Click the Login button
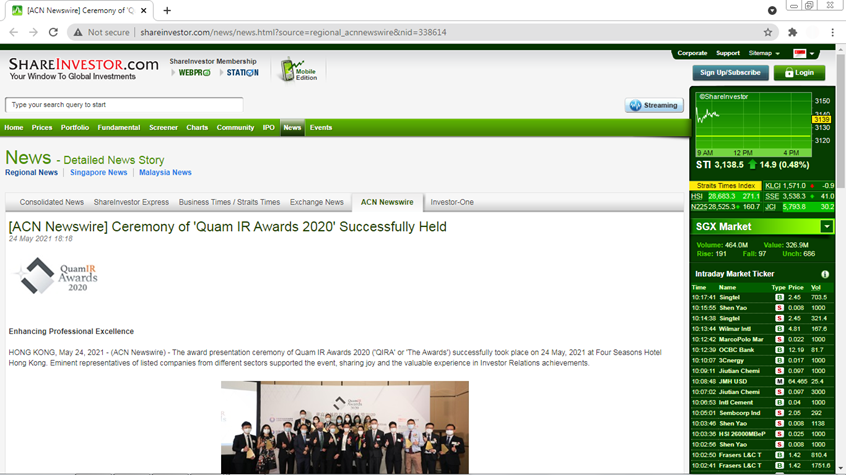The width and height of the screenshot is (846, 475). tap(799, 72)
